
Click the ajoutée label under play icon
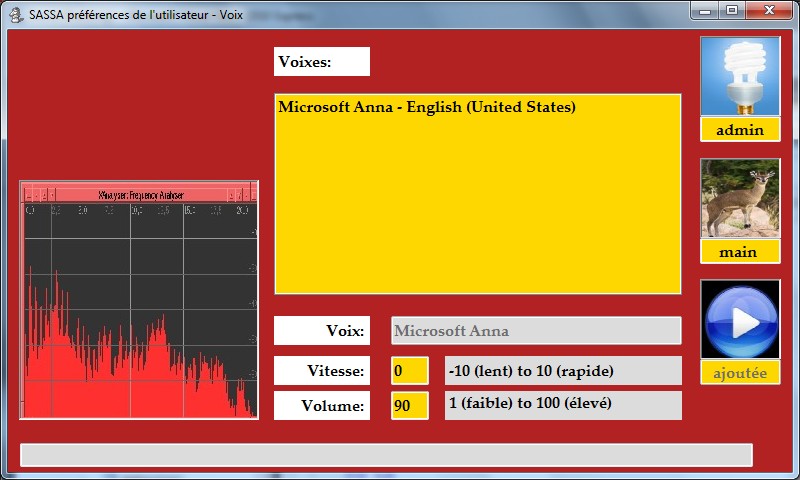(740, 373)
